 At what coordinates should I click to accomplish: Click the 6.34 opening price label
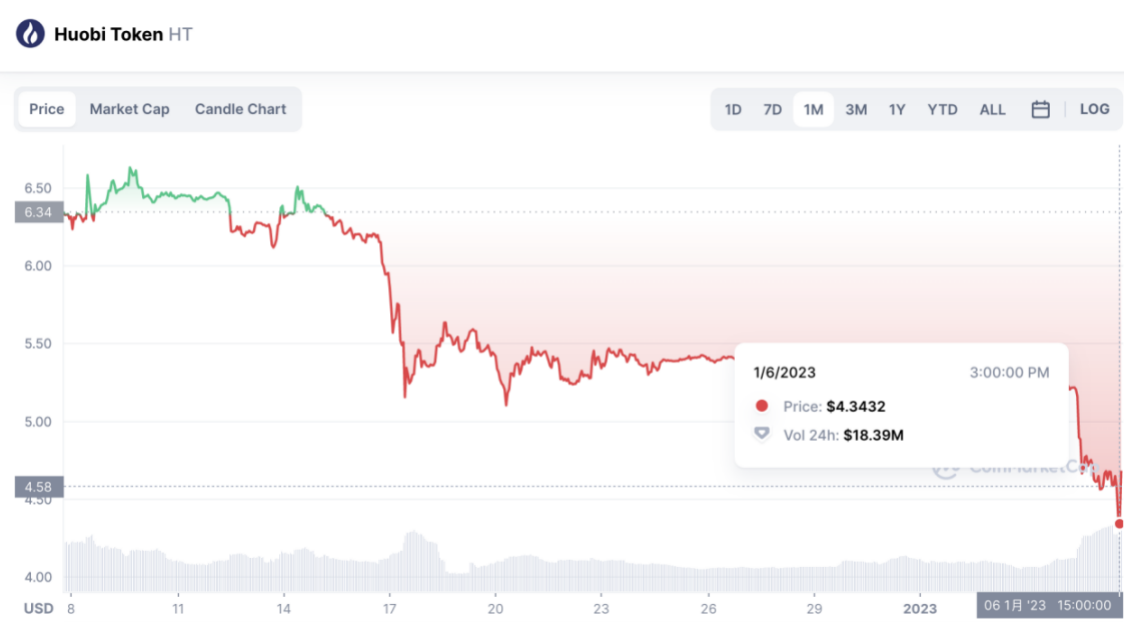[39, 212]
